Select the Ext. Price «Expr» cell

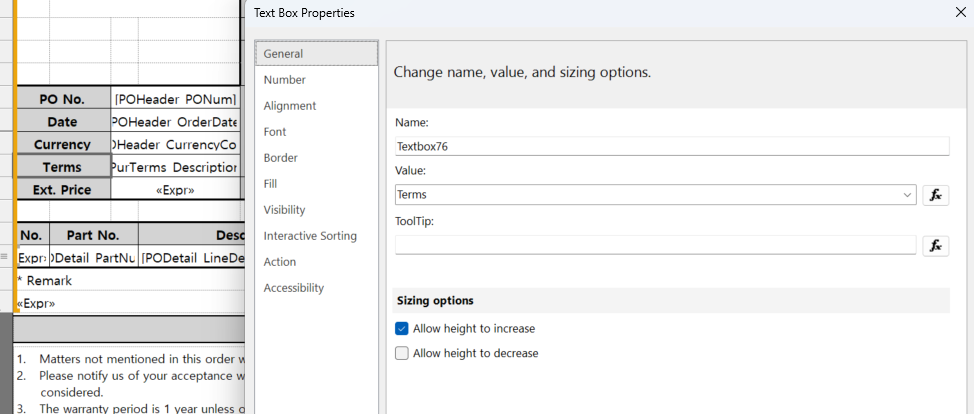tap(175, 190)
